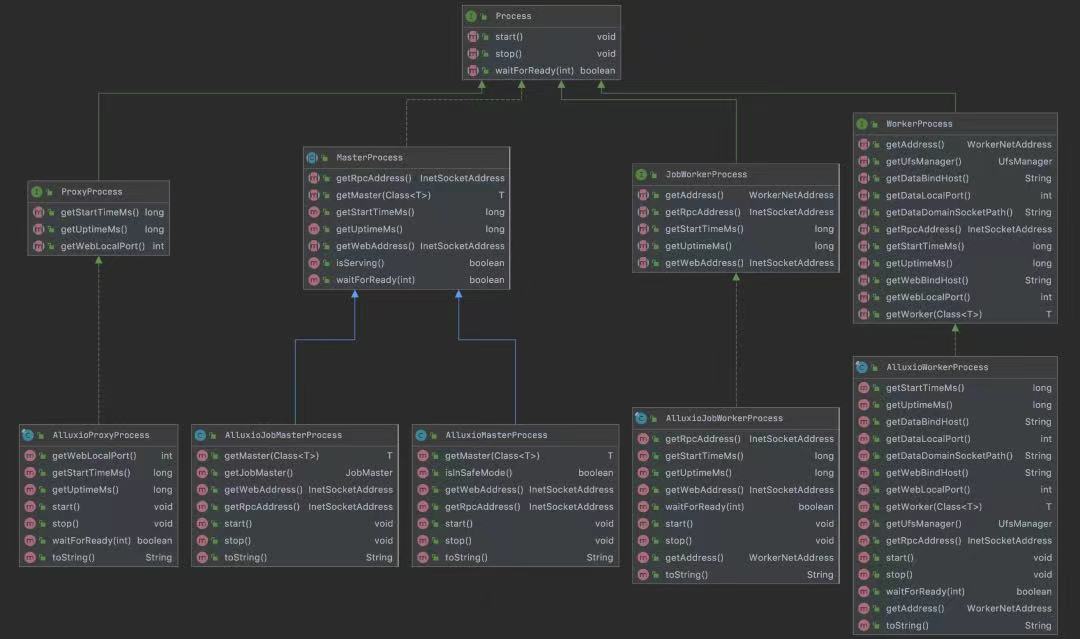Click the interface icon next to ProxyProcess
This screenshot has height=639, width=1080.
pyautogui.click(x=37, y=191)
